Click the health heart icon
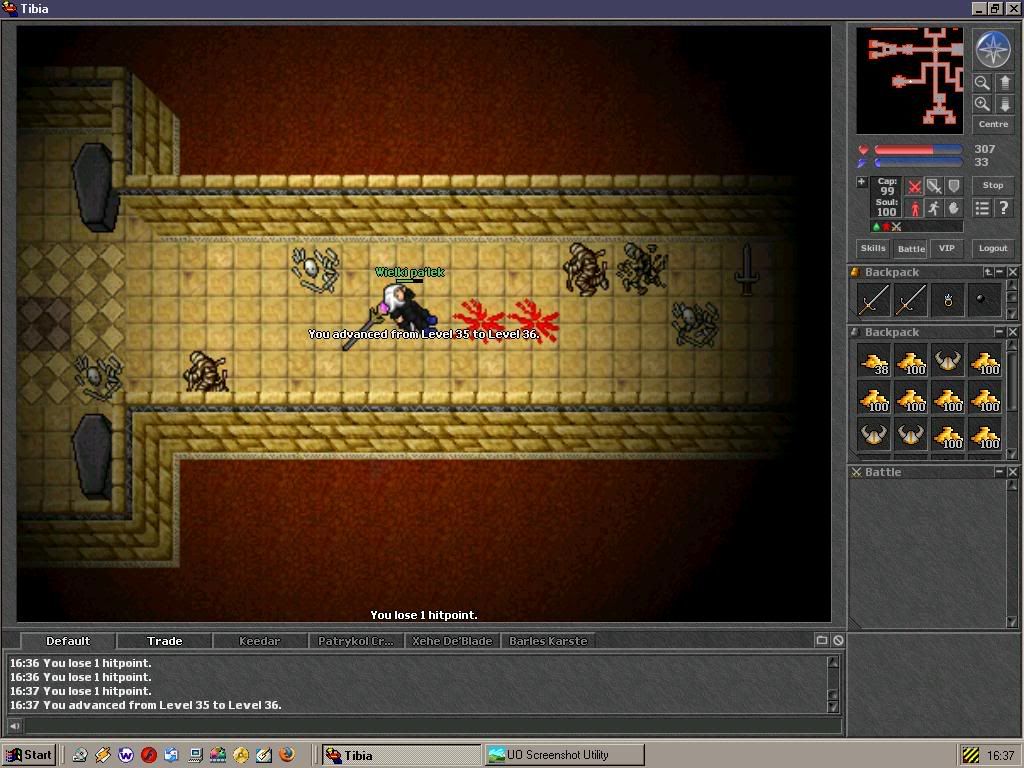This screenshot has width=1024, height=768. 863,150
